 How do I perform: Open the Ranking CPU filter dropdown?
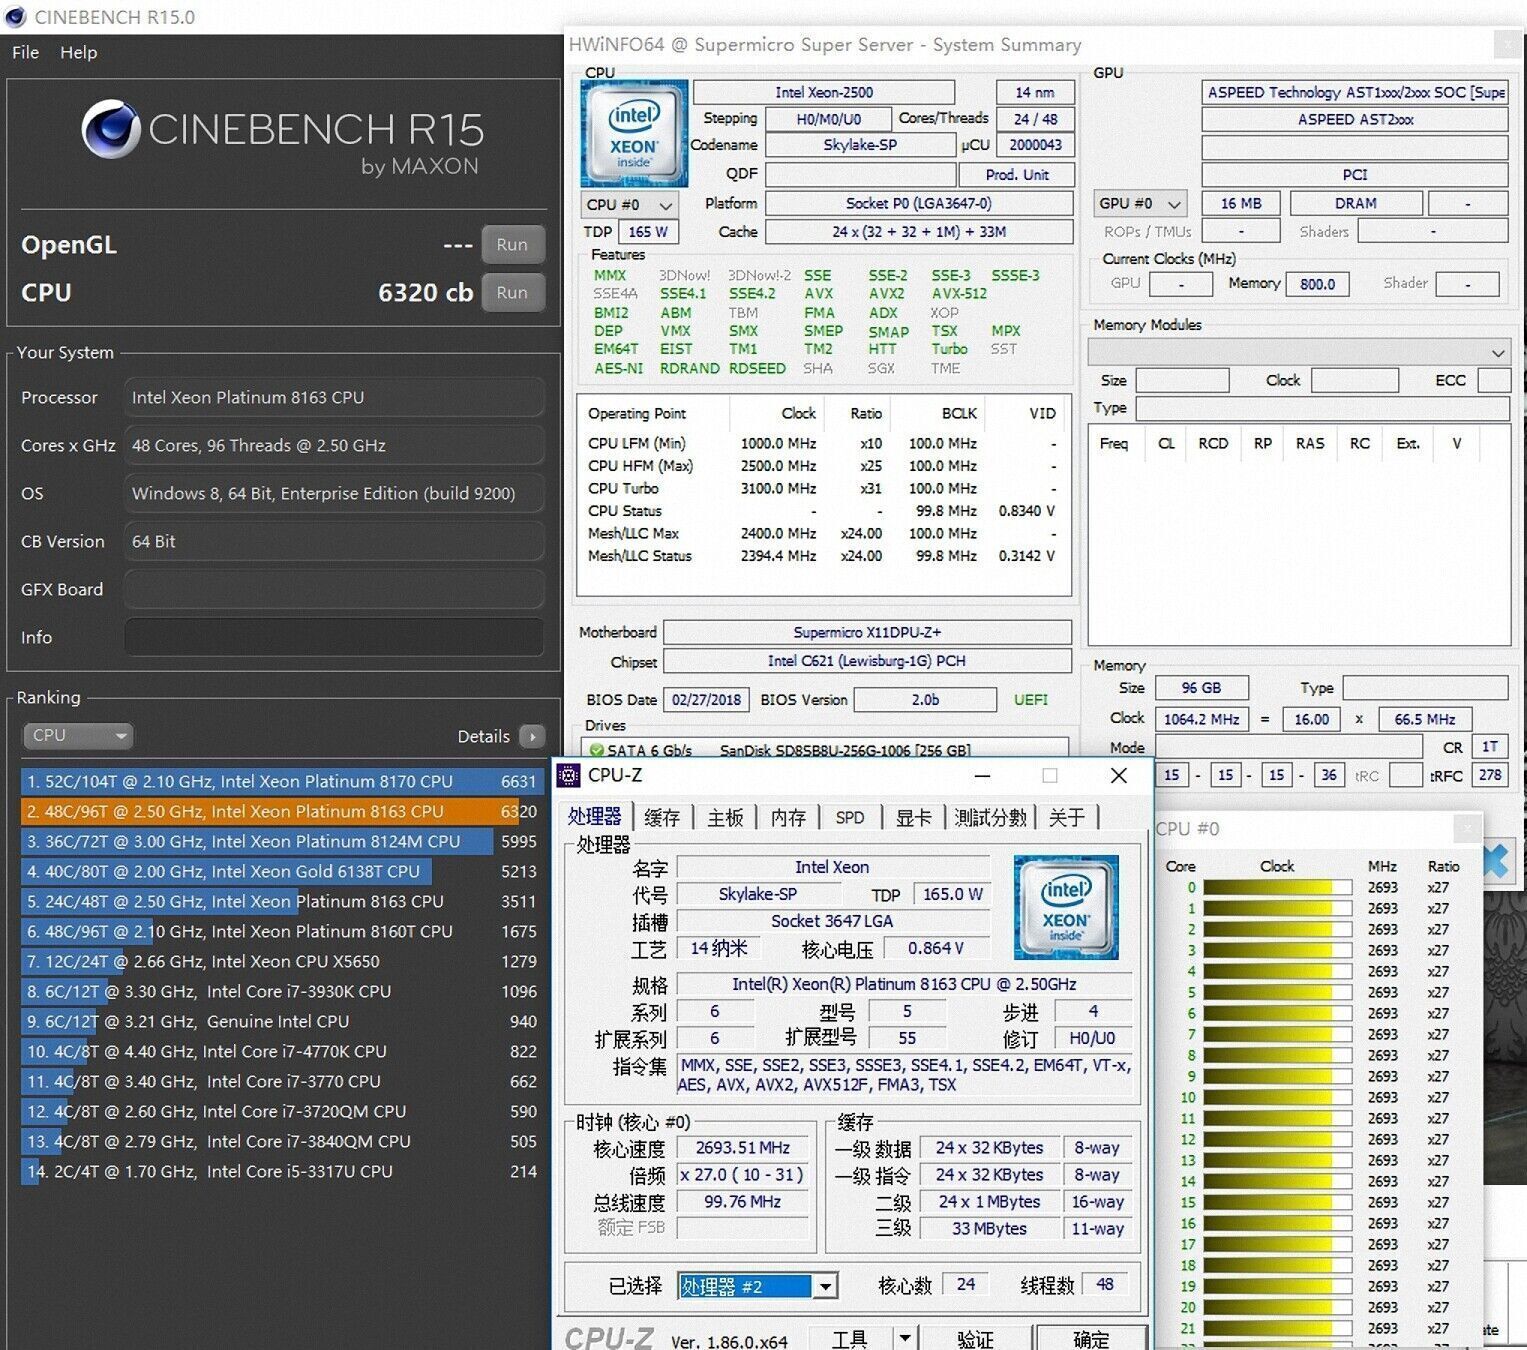[78, 736]
